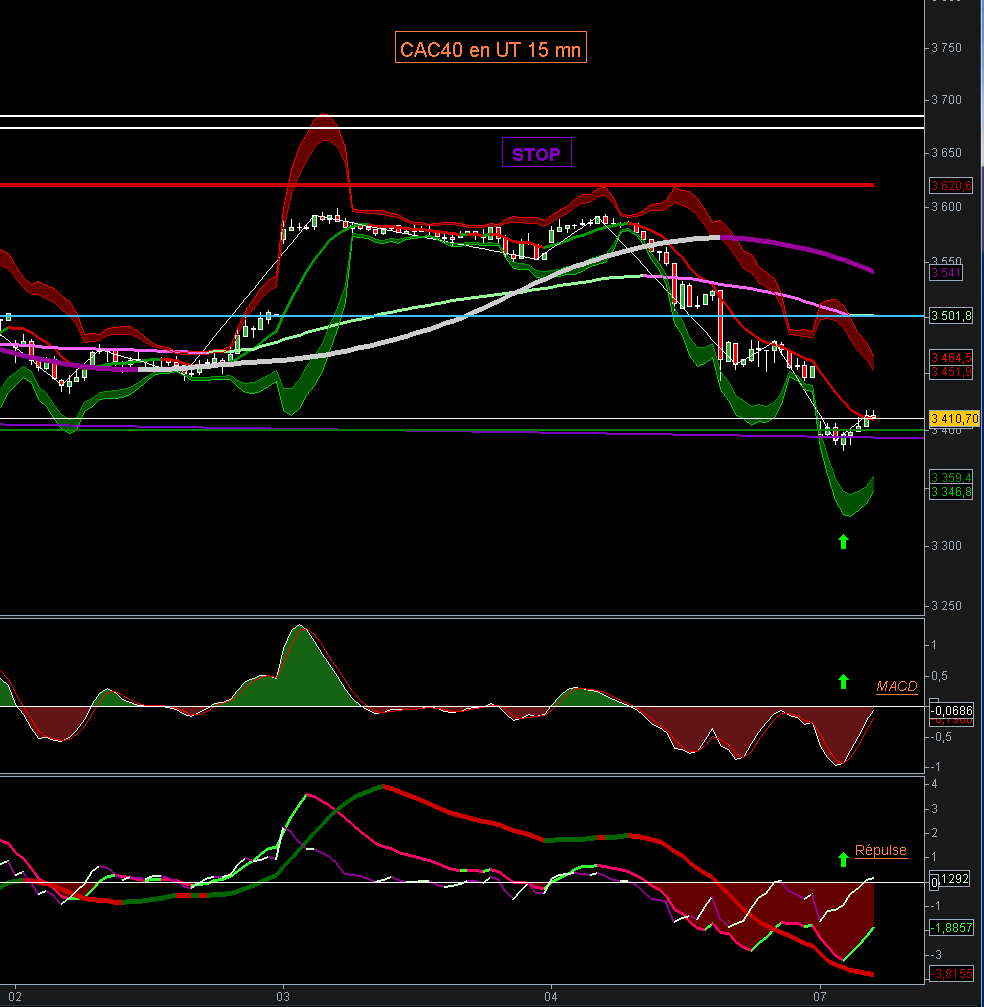Click the green 3 346,8 price tag

pos(951,492)
